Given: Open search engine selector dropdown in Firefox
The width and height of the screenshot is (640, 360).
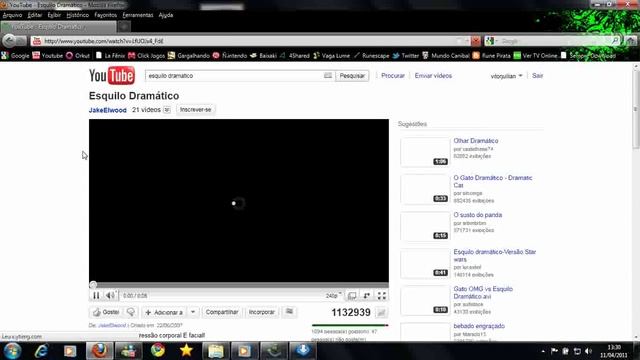Looking at the screenshot, I should pyautogui.click(x=492, y=41).
